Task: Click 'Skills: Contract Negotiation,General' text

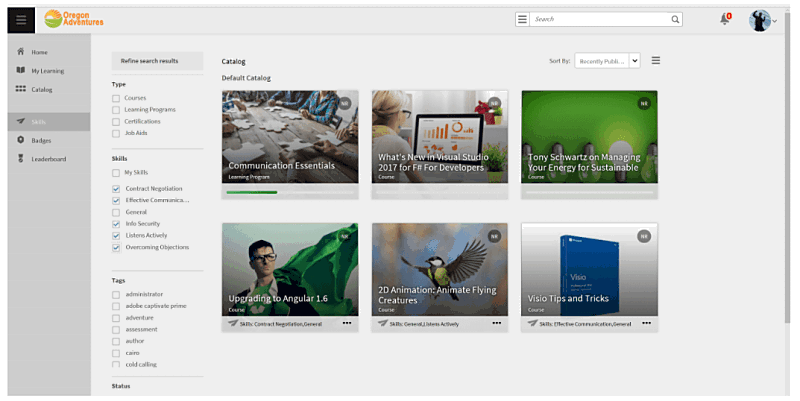Action: coord(281,324)
